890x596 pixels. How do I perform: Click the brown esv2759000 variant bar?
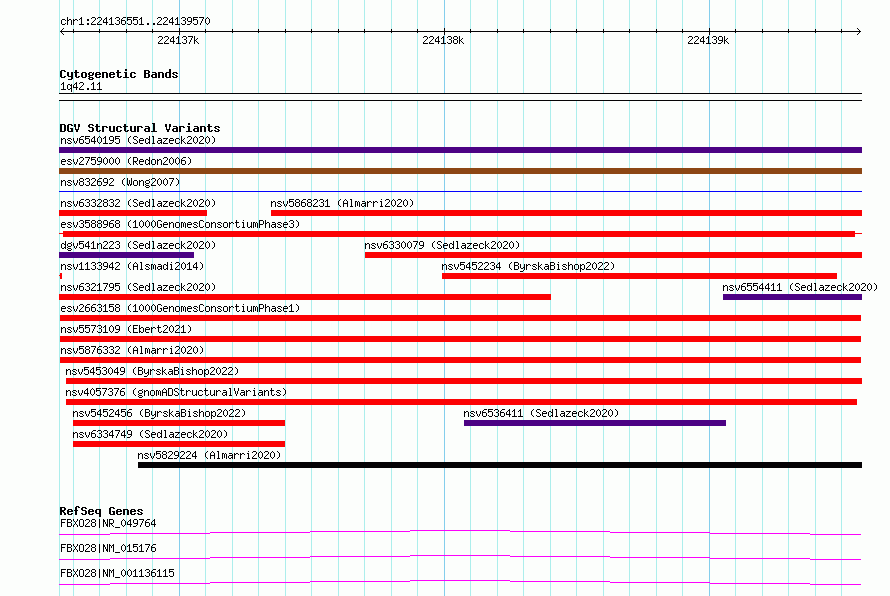pyautogui.click(x=460, y=171)
